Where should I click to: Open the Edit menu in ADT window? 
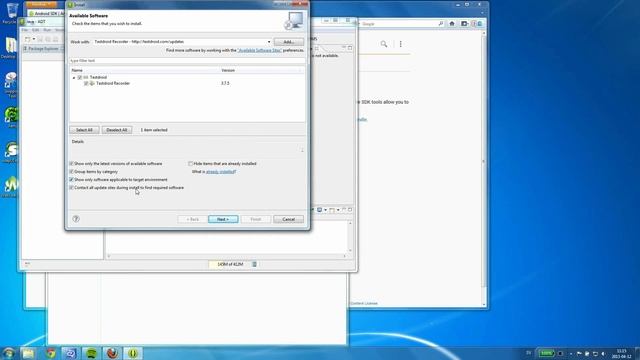[x=36, y=30]
